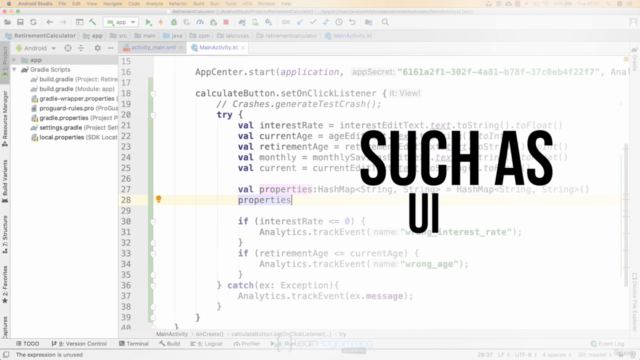Click the Make Project hammer icon

pyautogui.click(x=93, y=22)
